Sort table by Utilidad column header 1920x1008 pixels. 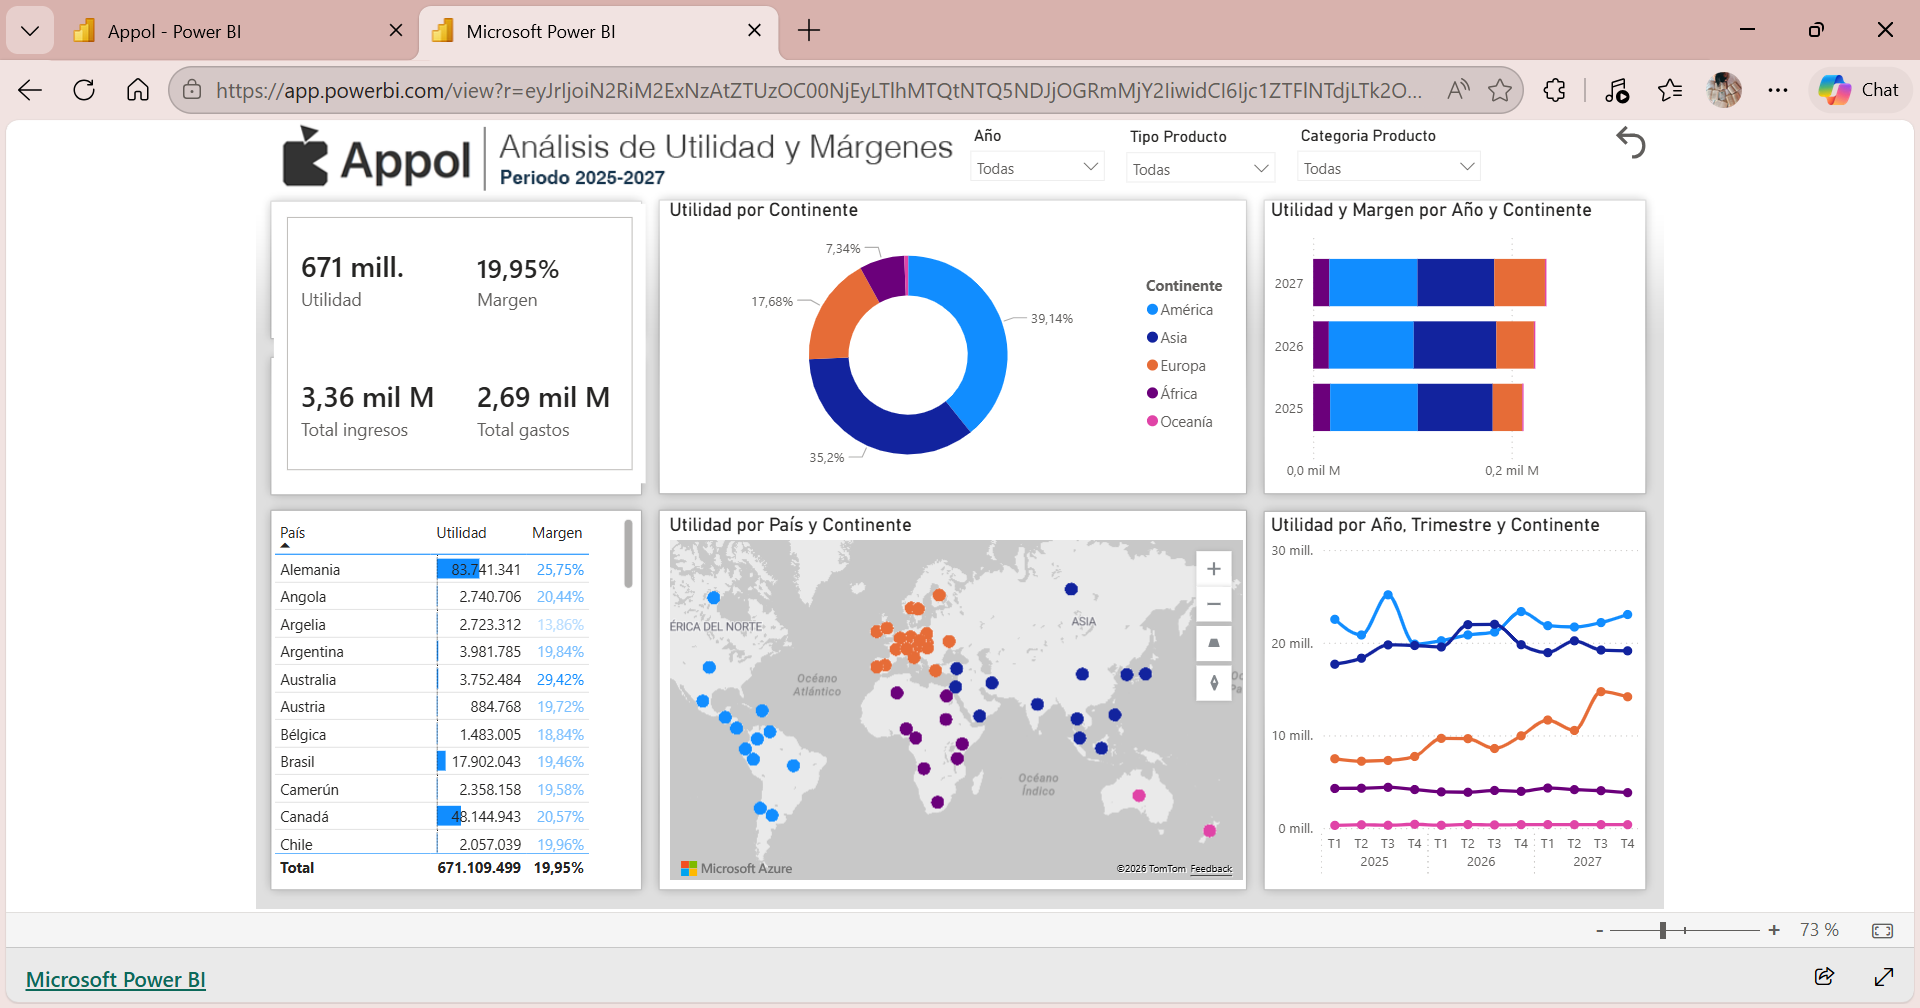[x=461, y=533]
